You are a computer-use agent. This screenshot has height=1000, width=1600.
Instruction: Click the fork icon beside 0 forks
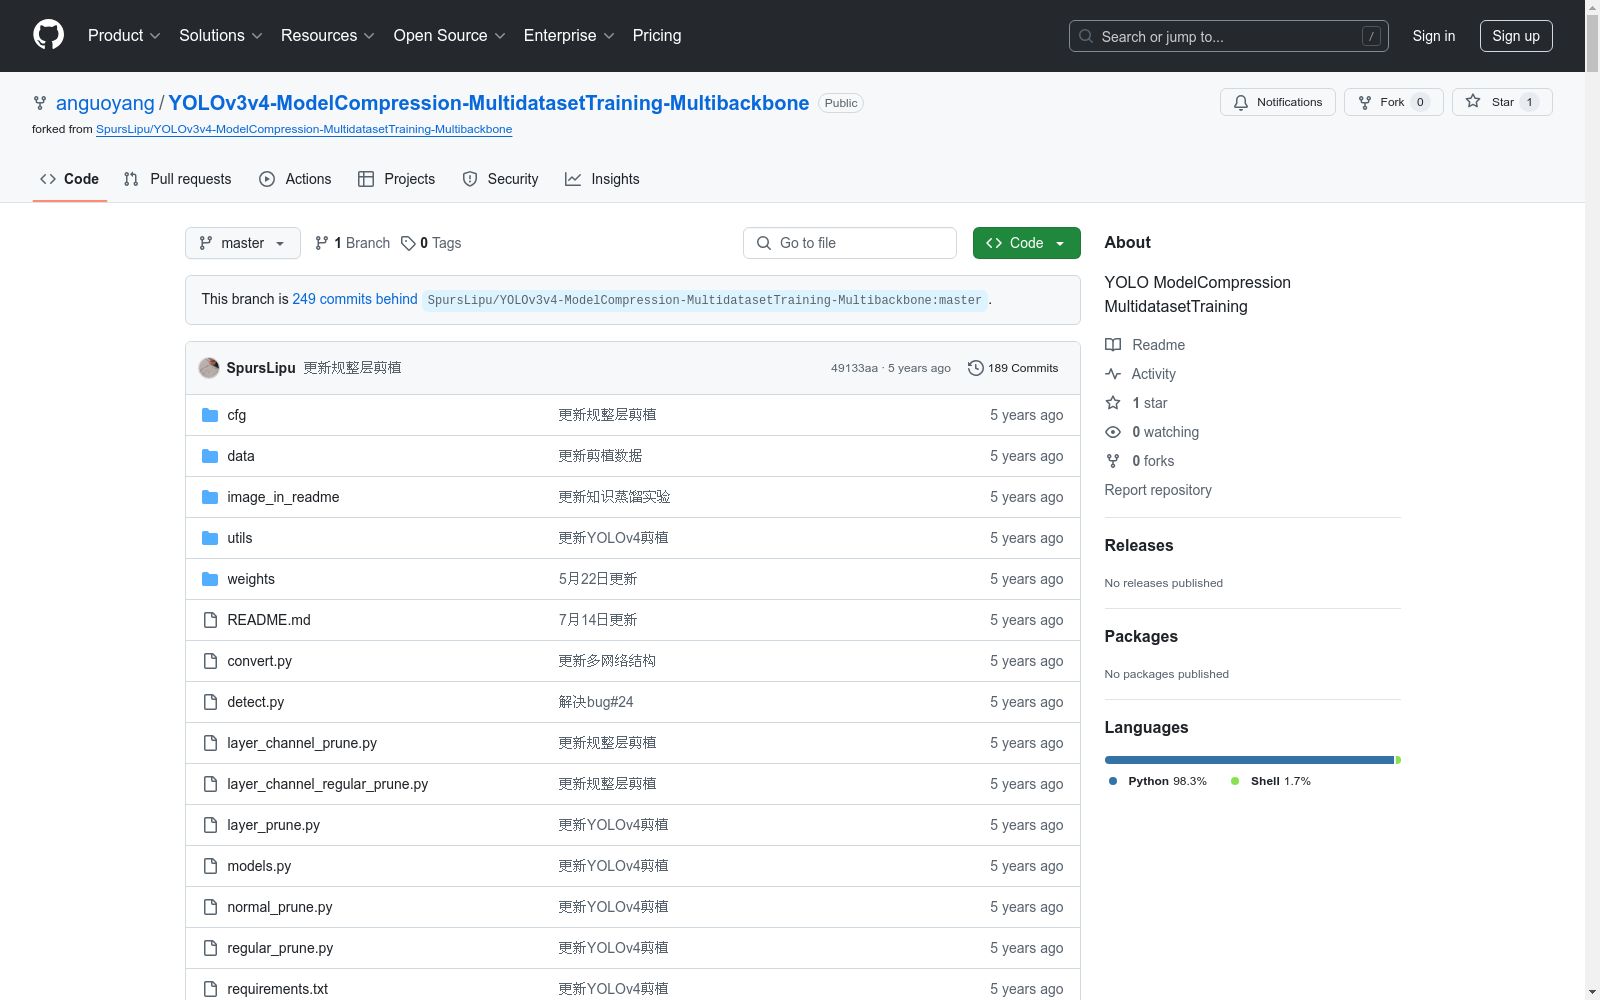[1113, 461]
